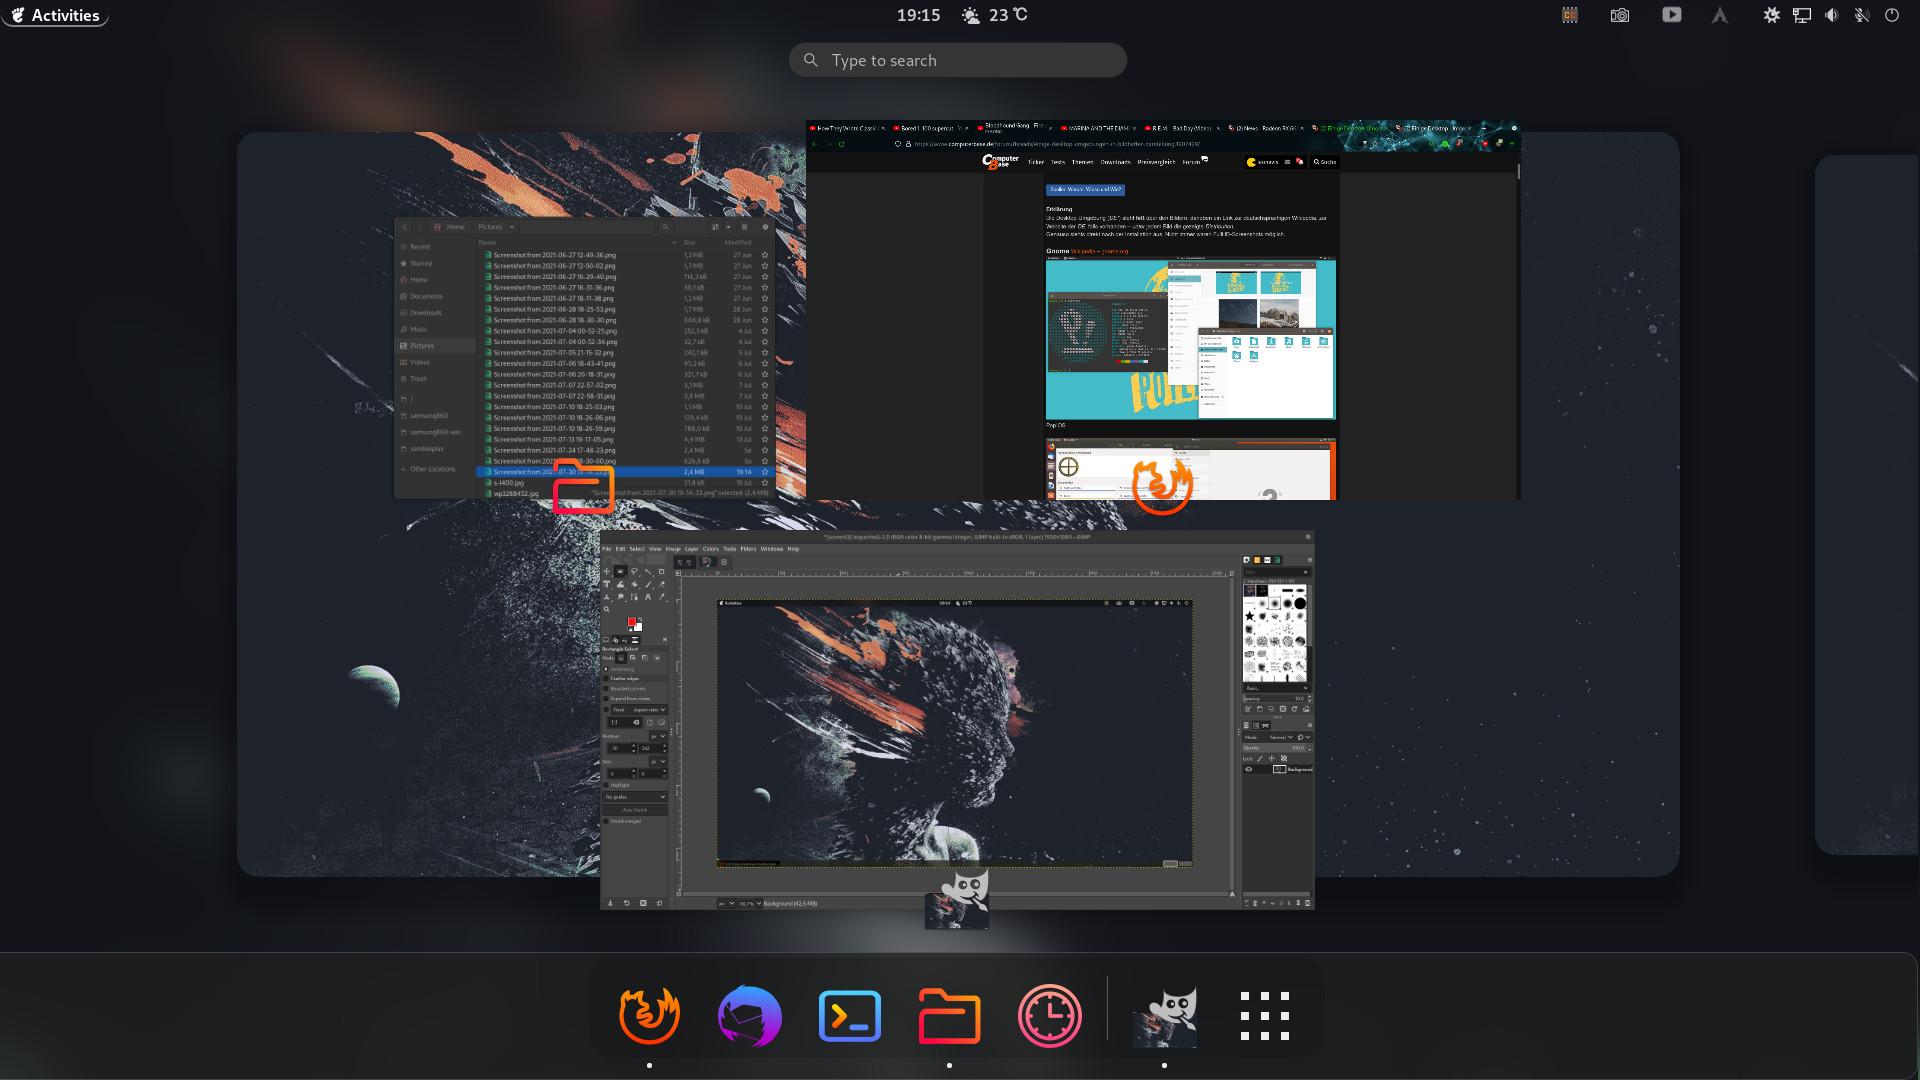This screenshot has height=1080, width=1920.
Task: Click the camera screenshot icon in top bar
Action: 1620,15
